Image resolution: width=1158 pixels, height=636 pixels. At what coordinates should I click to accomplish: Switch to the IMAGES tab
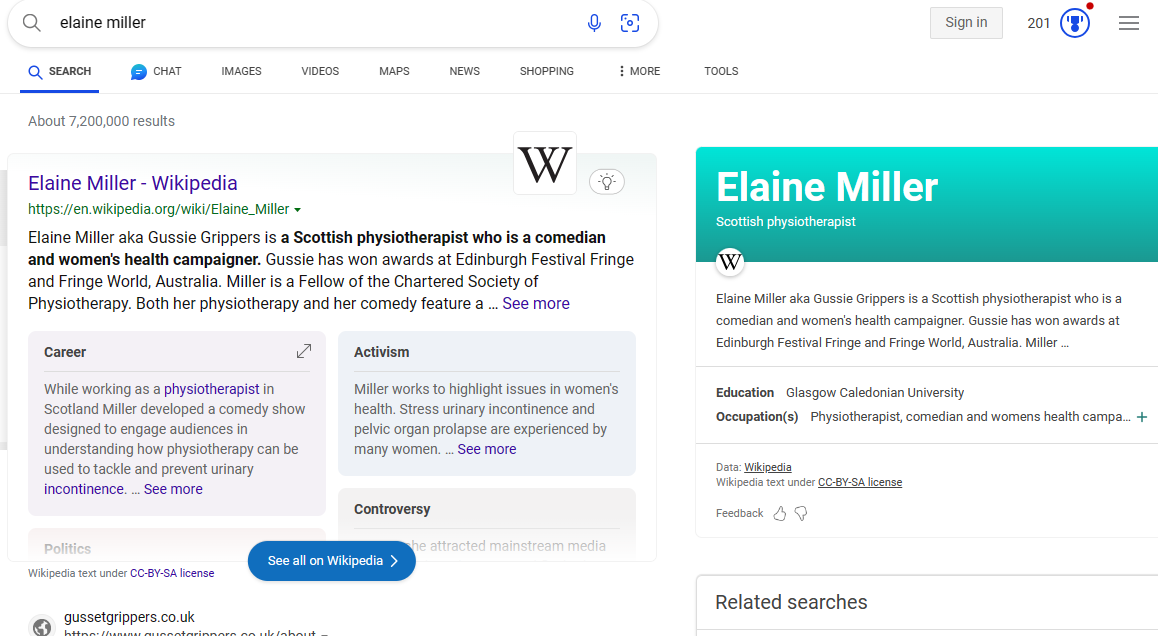[241, 71]
